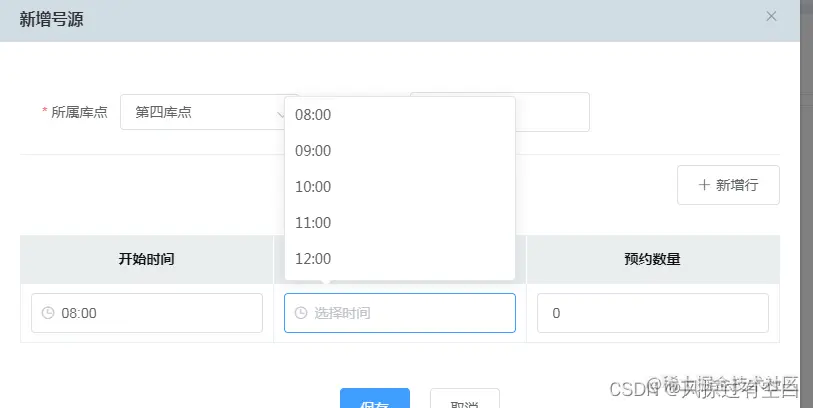Click the clock icon beside 选择时间
The image size is (813, 408).
pos(300,313)
